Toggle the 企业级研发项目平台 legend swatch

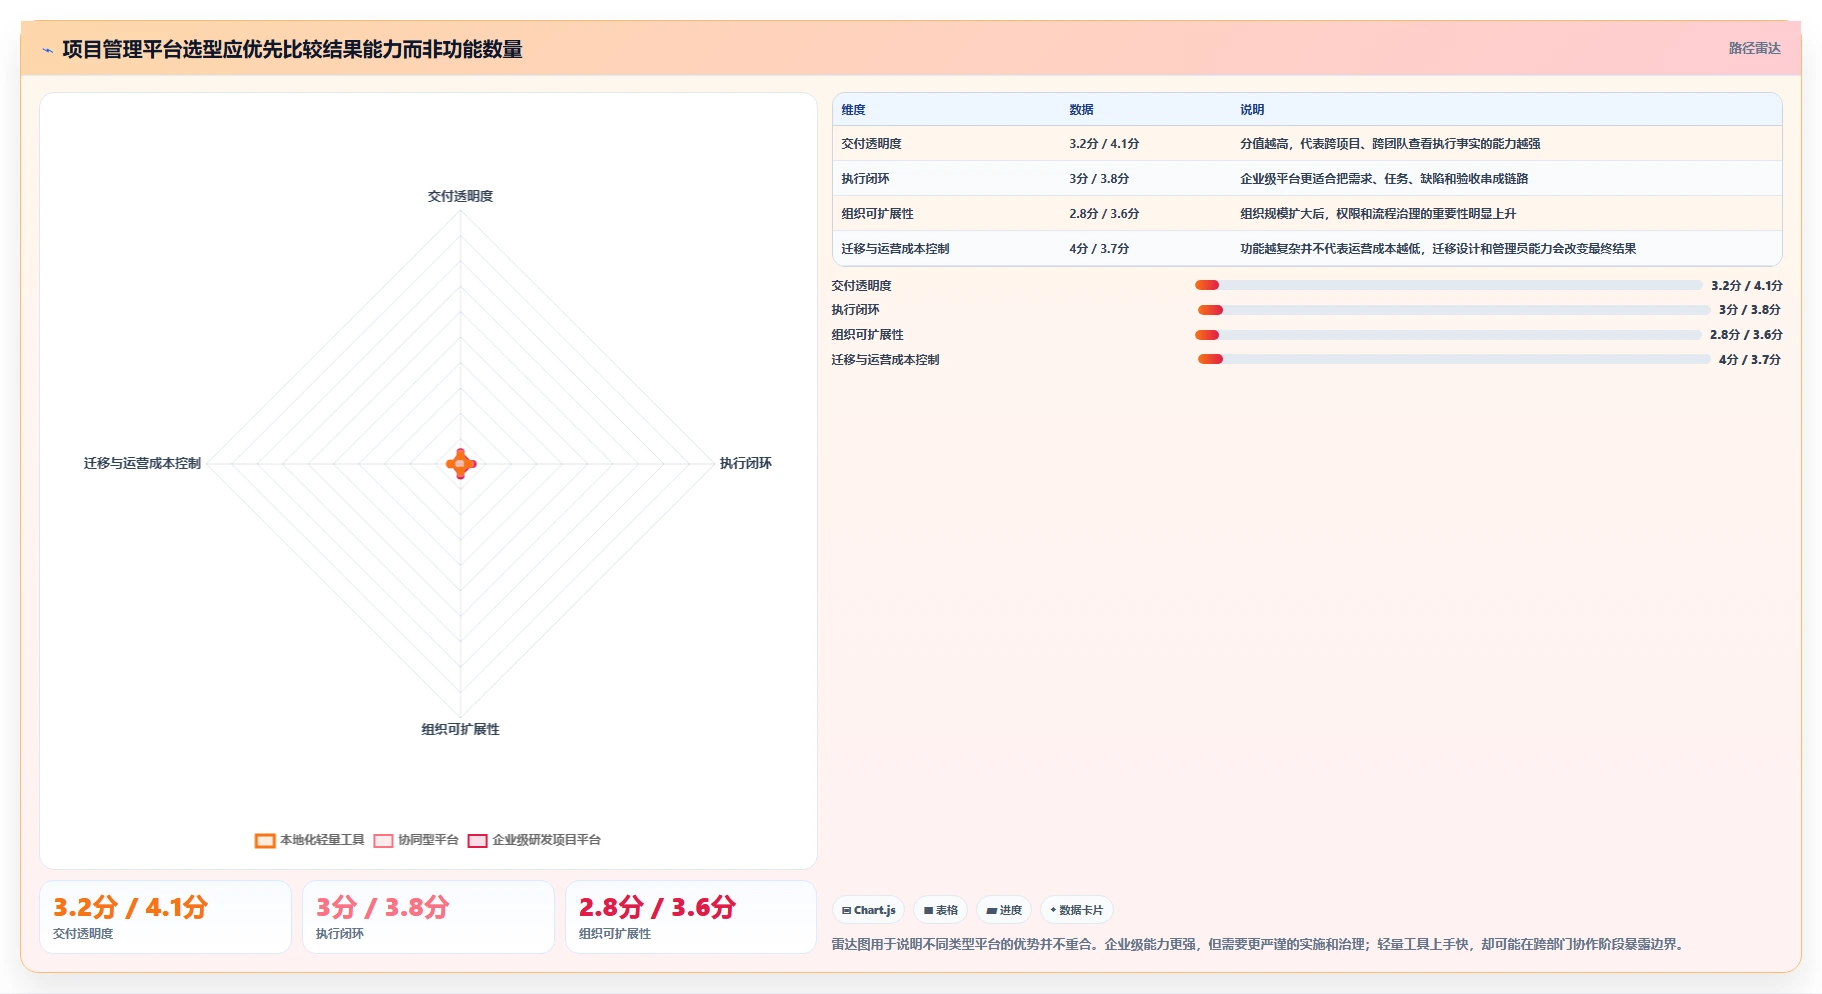pyautogui.click(x=477, y=841)
